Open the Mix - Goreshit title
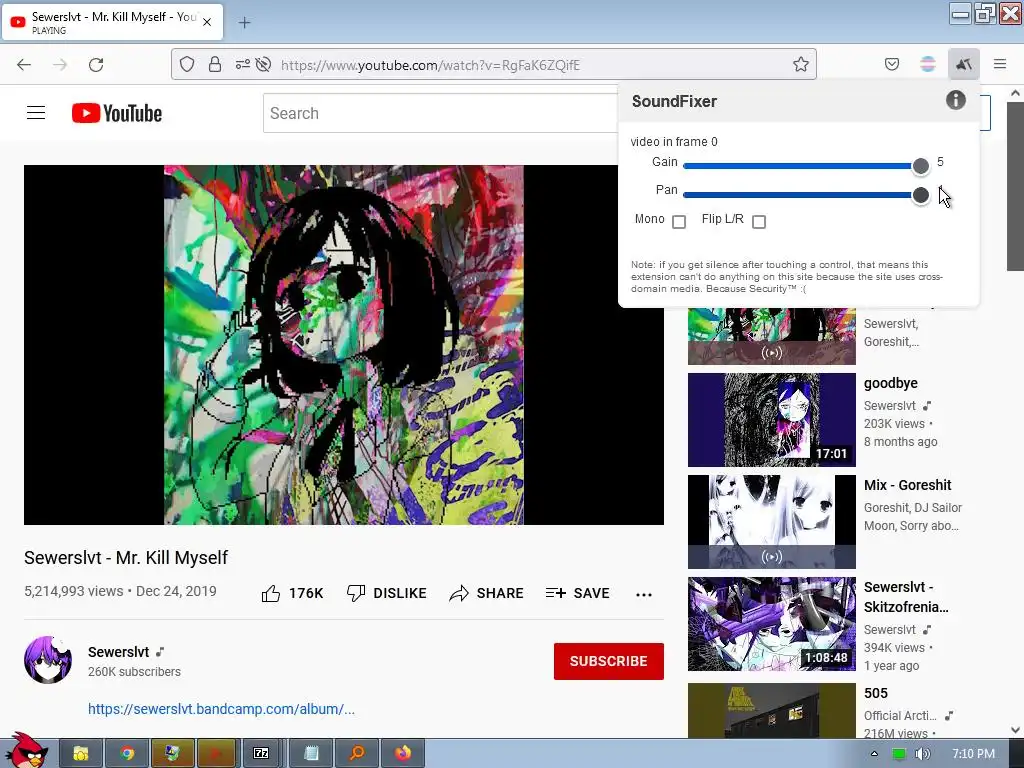 (x=907, y=485)
